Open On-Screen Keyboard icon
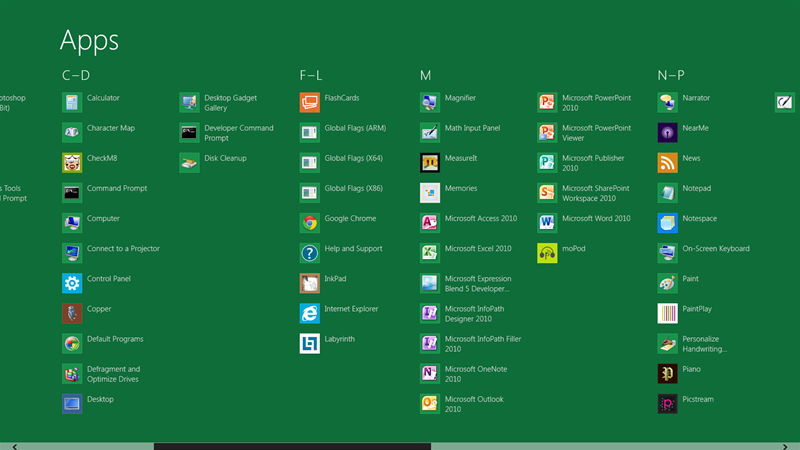The width and height of the screenshot is (800, 450). [x=667, y=253]
